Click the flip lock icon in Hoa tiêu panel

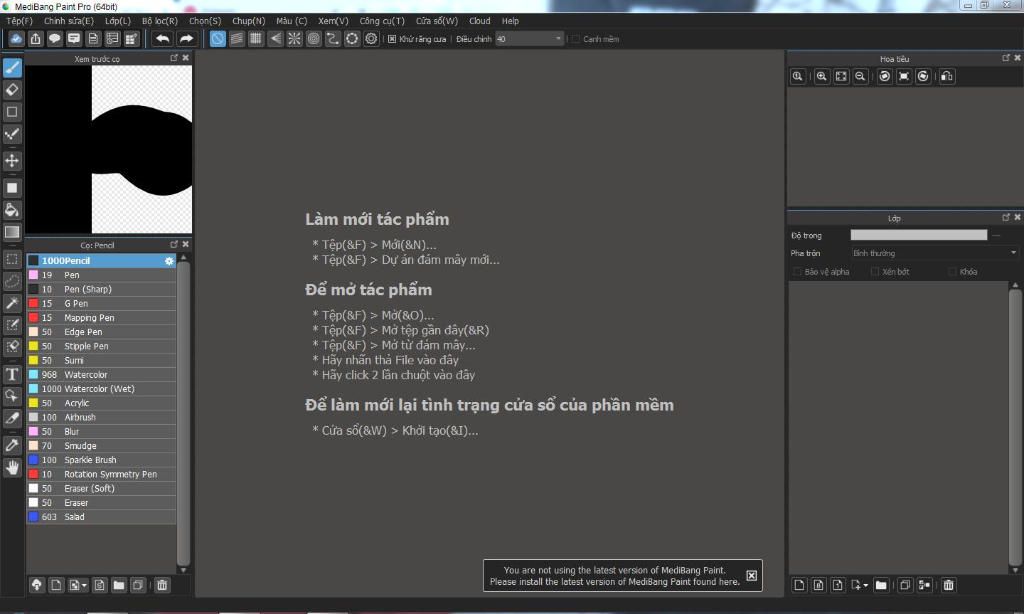[947, 76]
